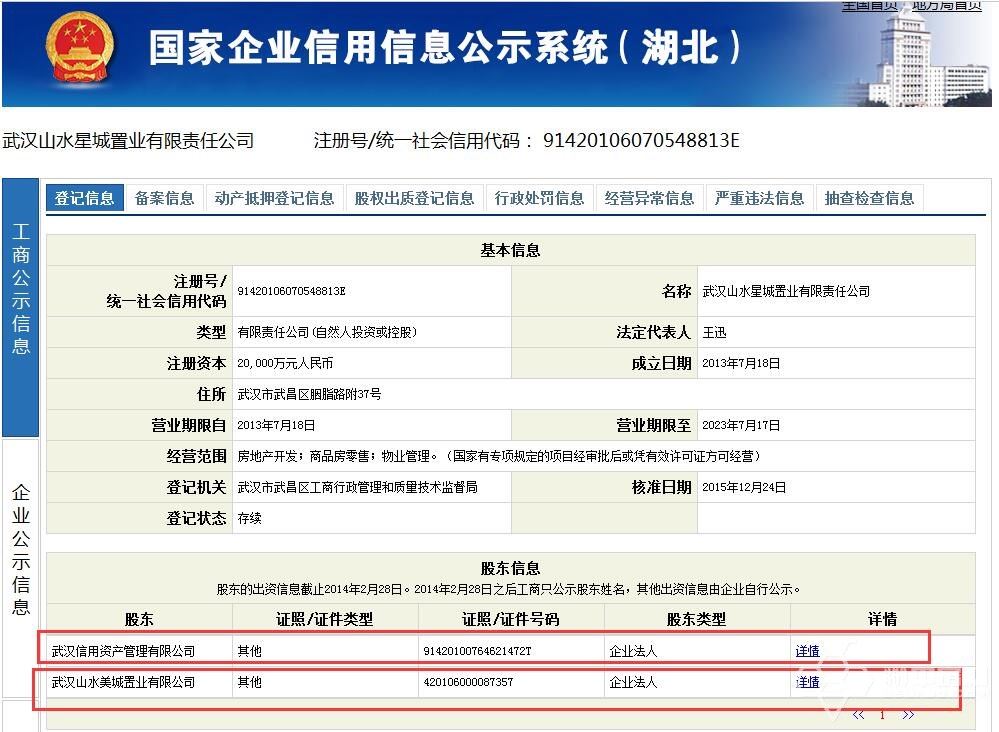Screen dimensions: 999x732
Task: View the 行政处罚信息 tab
Action: click(539, 197)
